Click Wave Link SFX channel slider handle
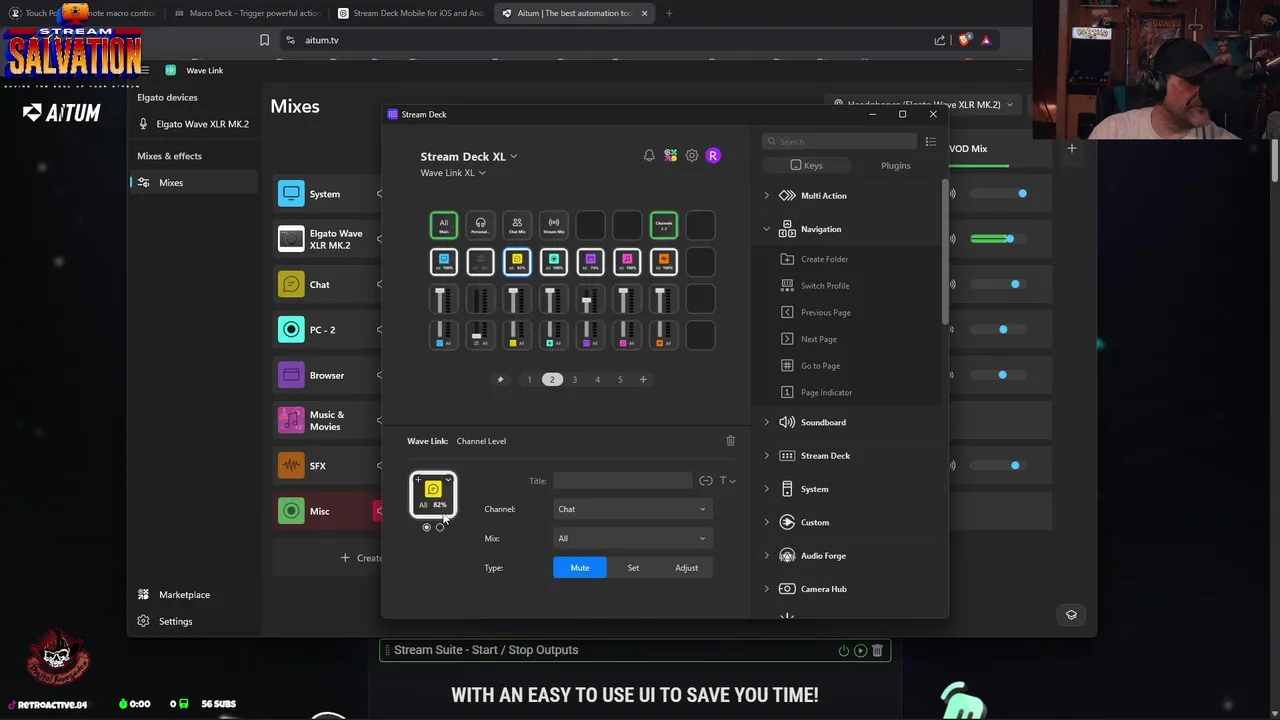The height and width of the screenshot is (720, 1280). click(1015, 465)
